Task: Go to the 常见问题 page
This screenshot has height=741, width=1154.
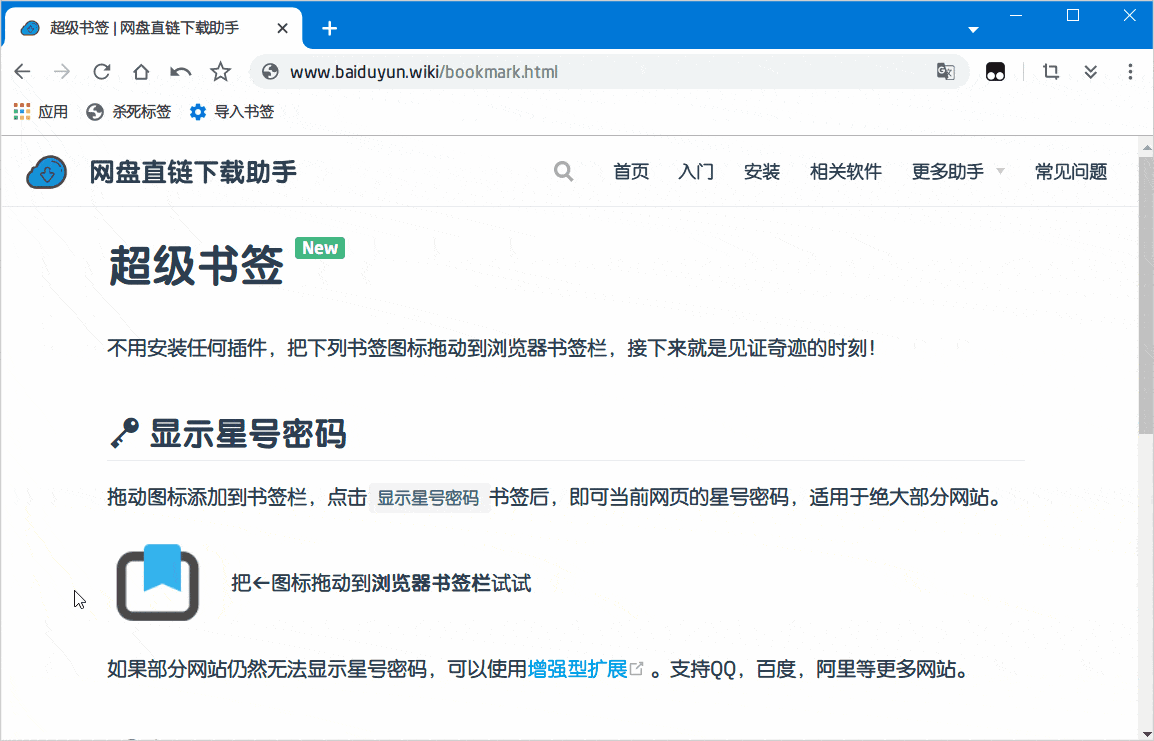Action: click(x=1071, y=171)
